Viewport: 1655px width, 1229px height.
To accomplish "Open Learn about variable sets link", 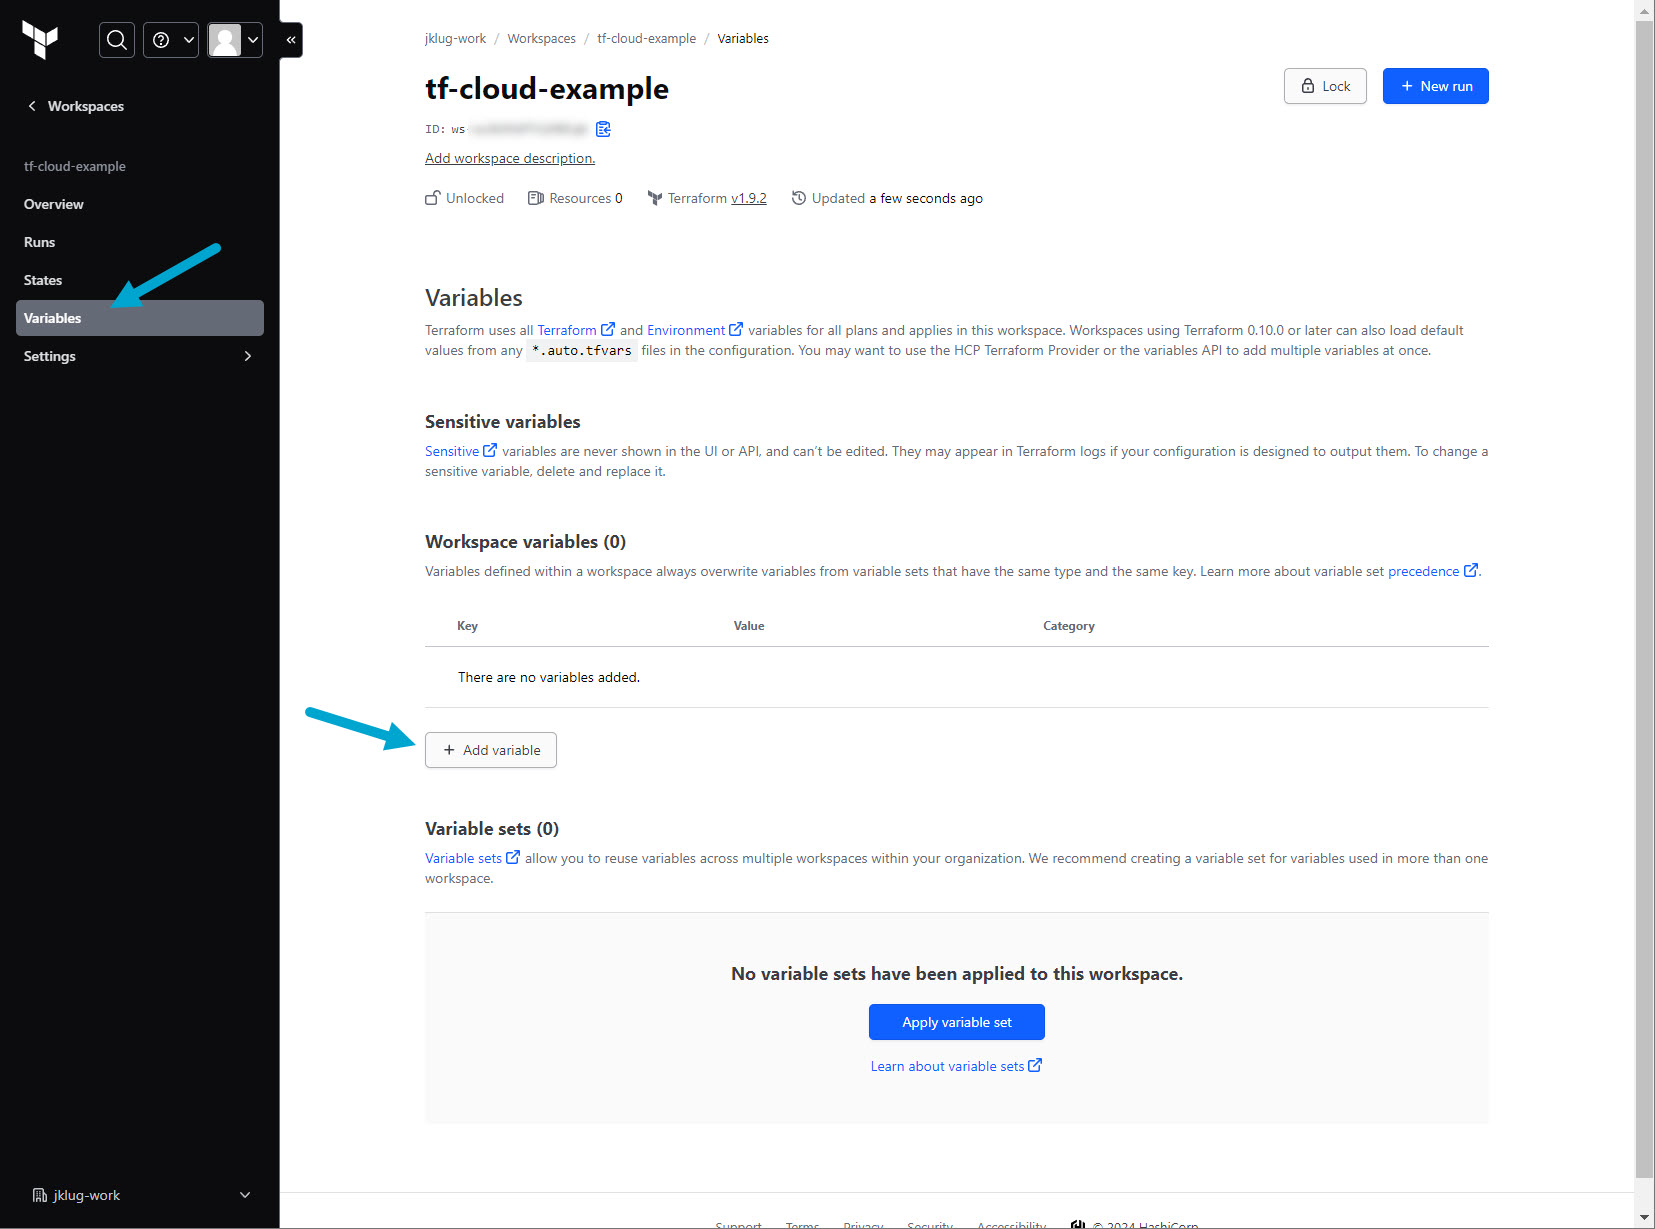I will (x=955, y=1066).
